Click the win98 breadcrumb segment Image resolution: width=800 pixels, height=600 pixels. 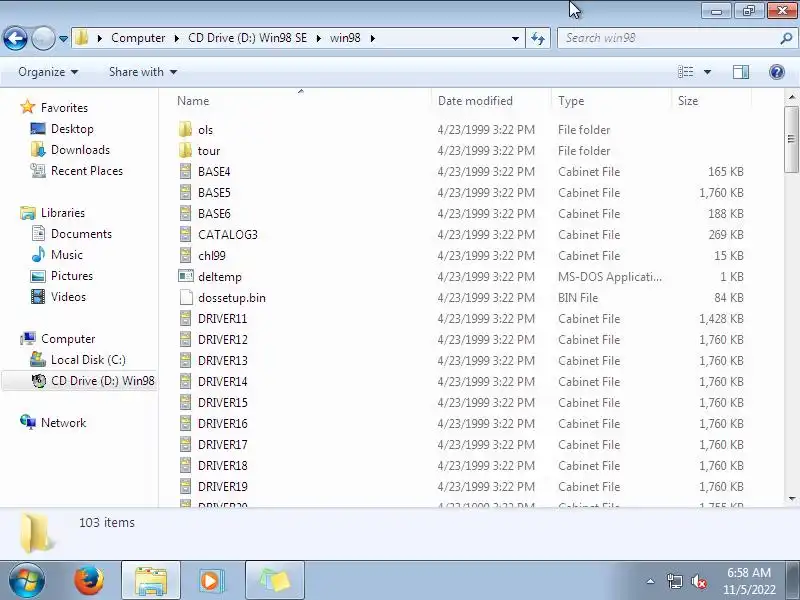click(345, 38)
